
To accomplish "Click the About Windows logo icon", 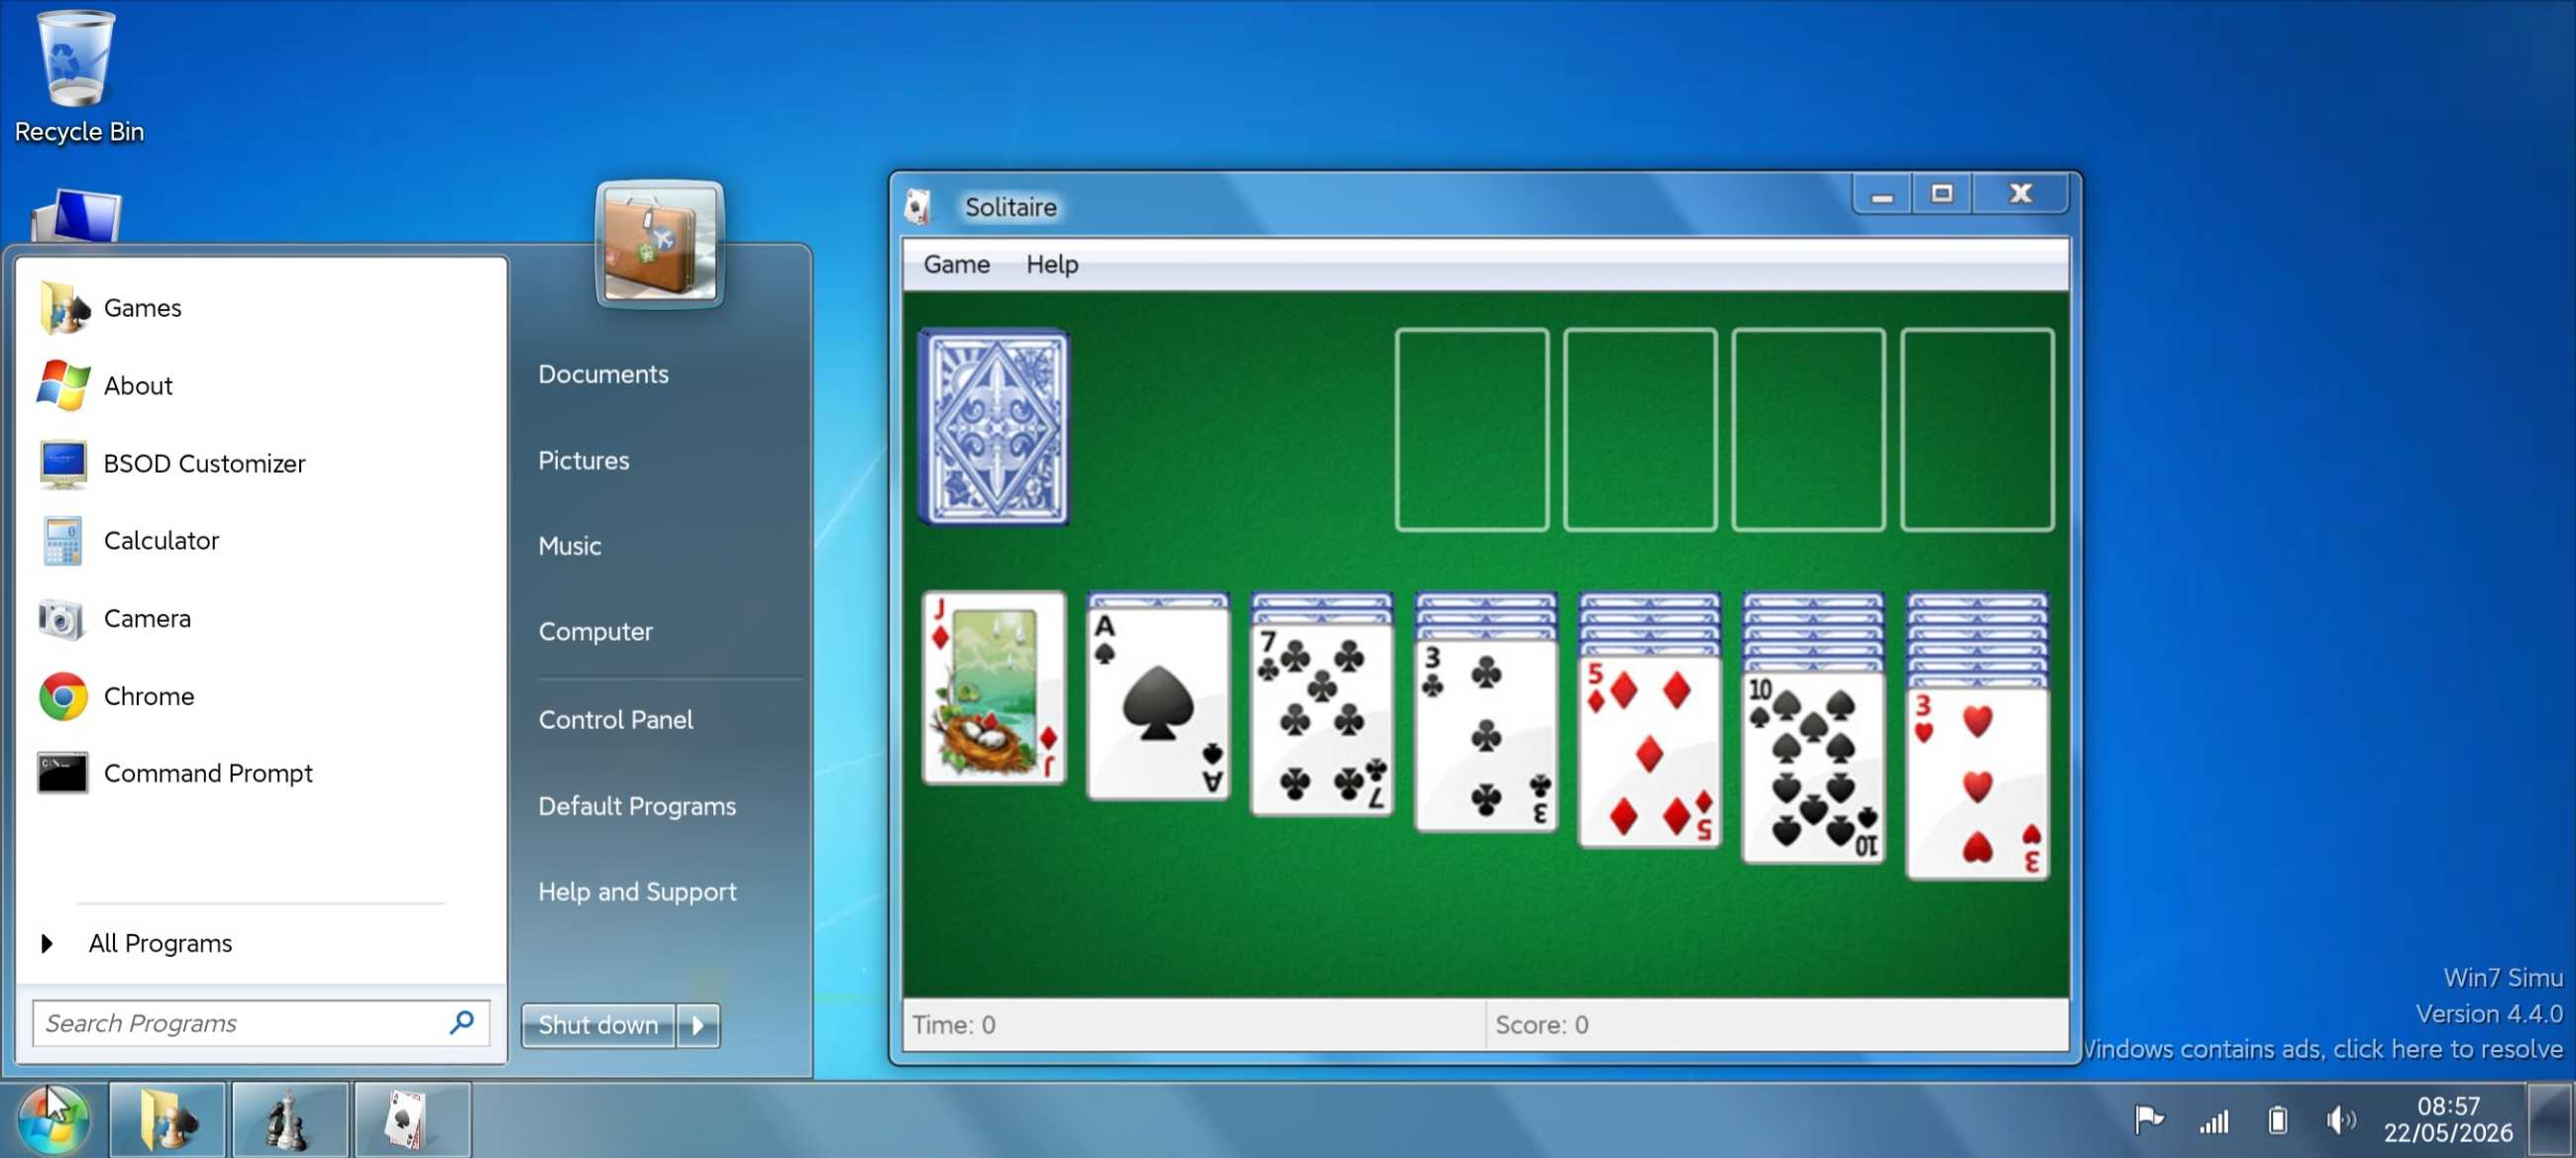I will point(63,385).
